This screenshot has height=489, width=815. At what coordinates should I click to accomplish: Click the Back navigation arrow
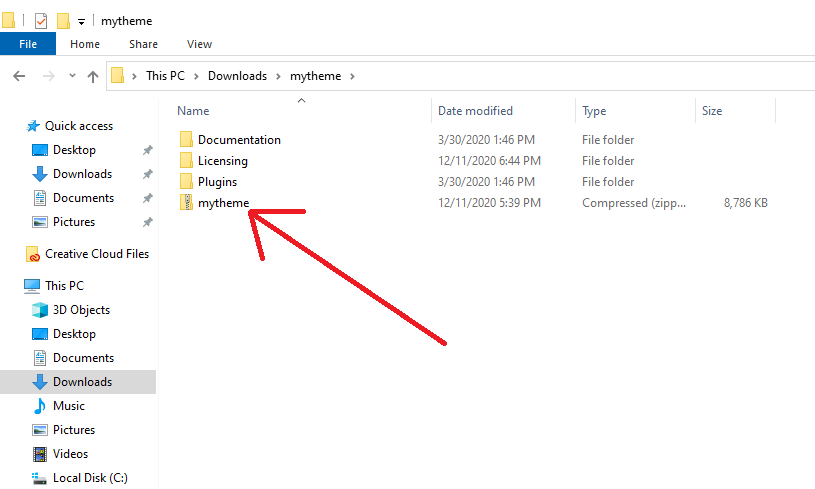19,76
